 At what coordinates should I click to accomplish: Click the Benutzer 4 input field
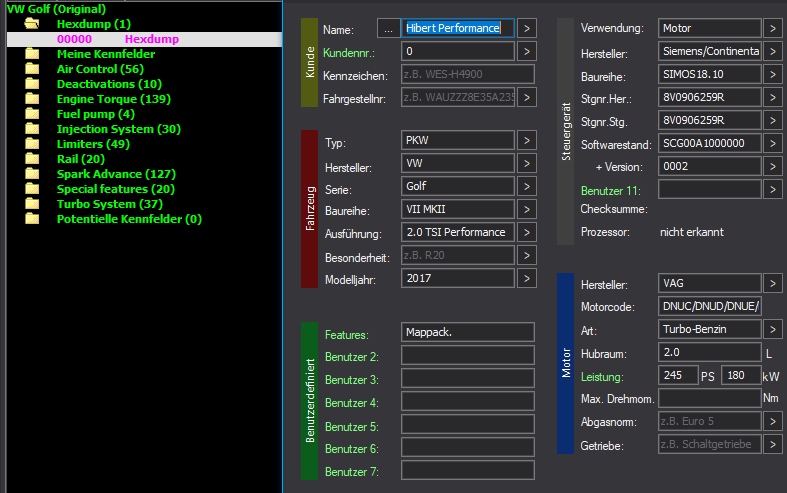tap(468, 402)
